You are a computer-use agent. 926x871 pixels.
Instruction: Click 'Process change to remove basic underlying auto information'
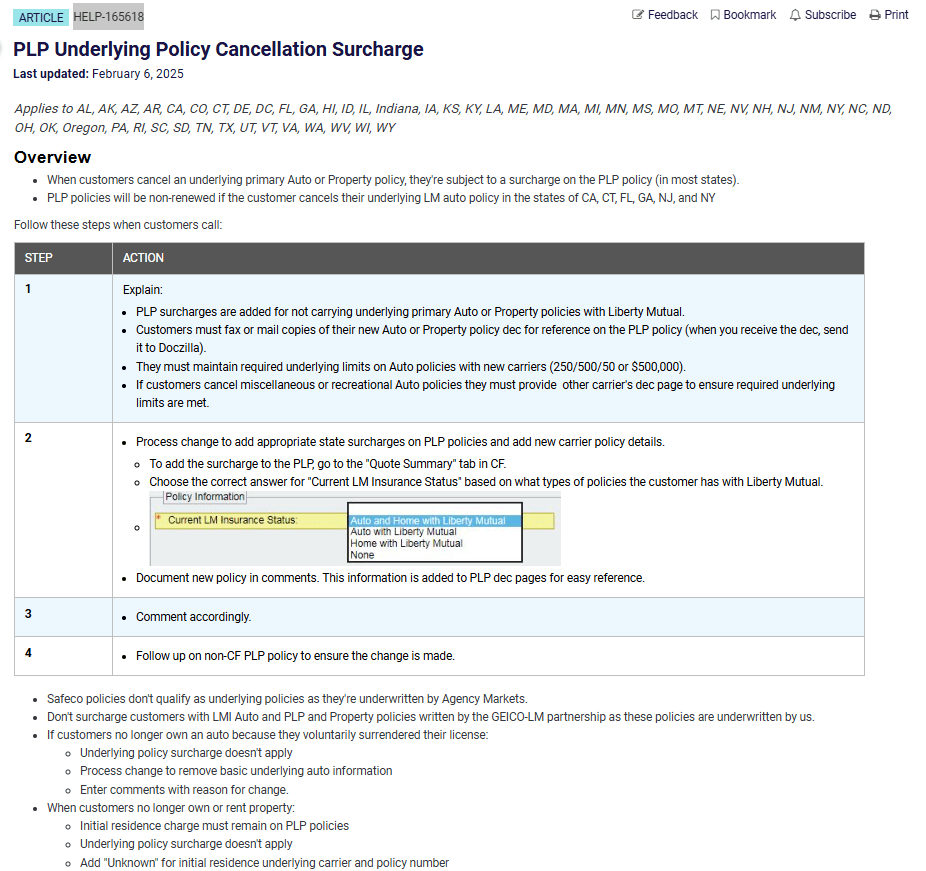(x=236, y=771)
